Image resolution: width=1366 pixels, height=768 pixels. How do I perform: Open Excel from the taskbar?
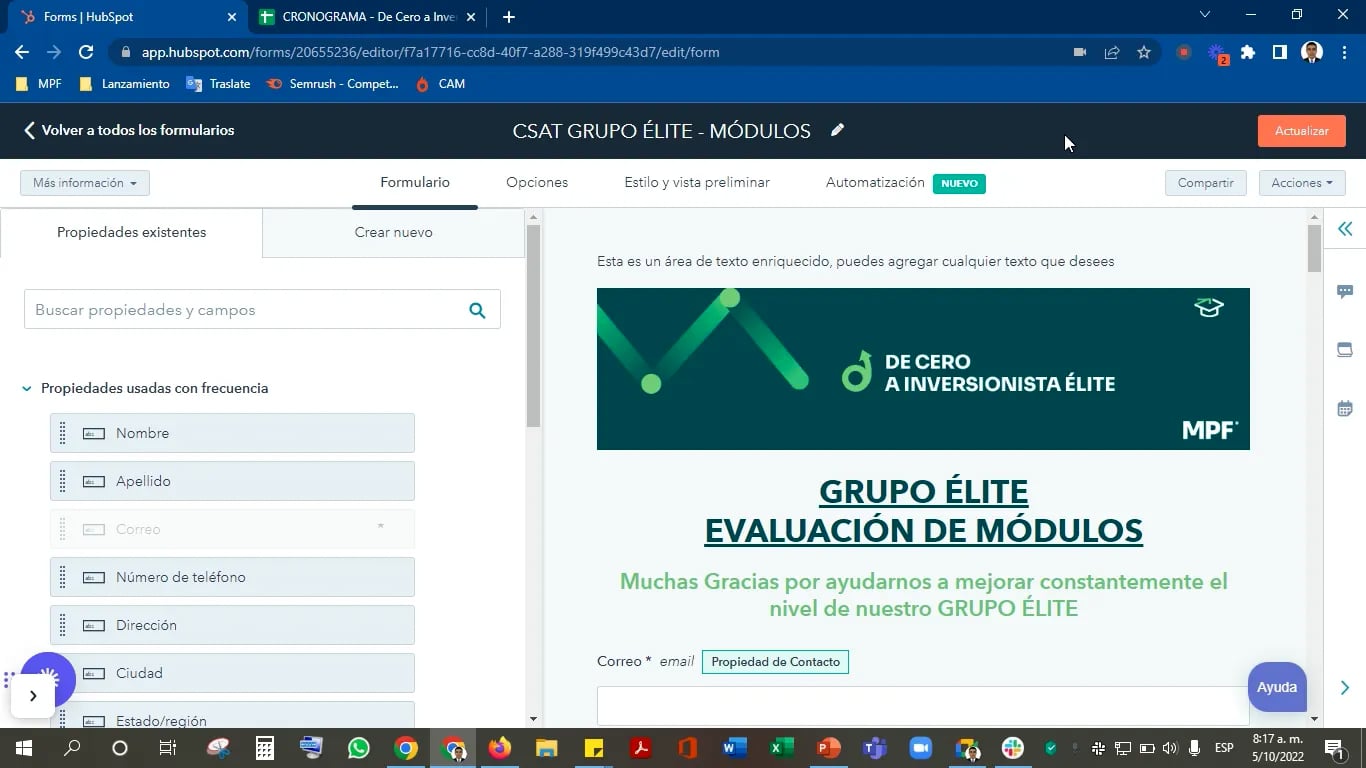click(781, 748)
